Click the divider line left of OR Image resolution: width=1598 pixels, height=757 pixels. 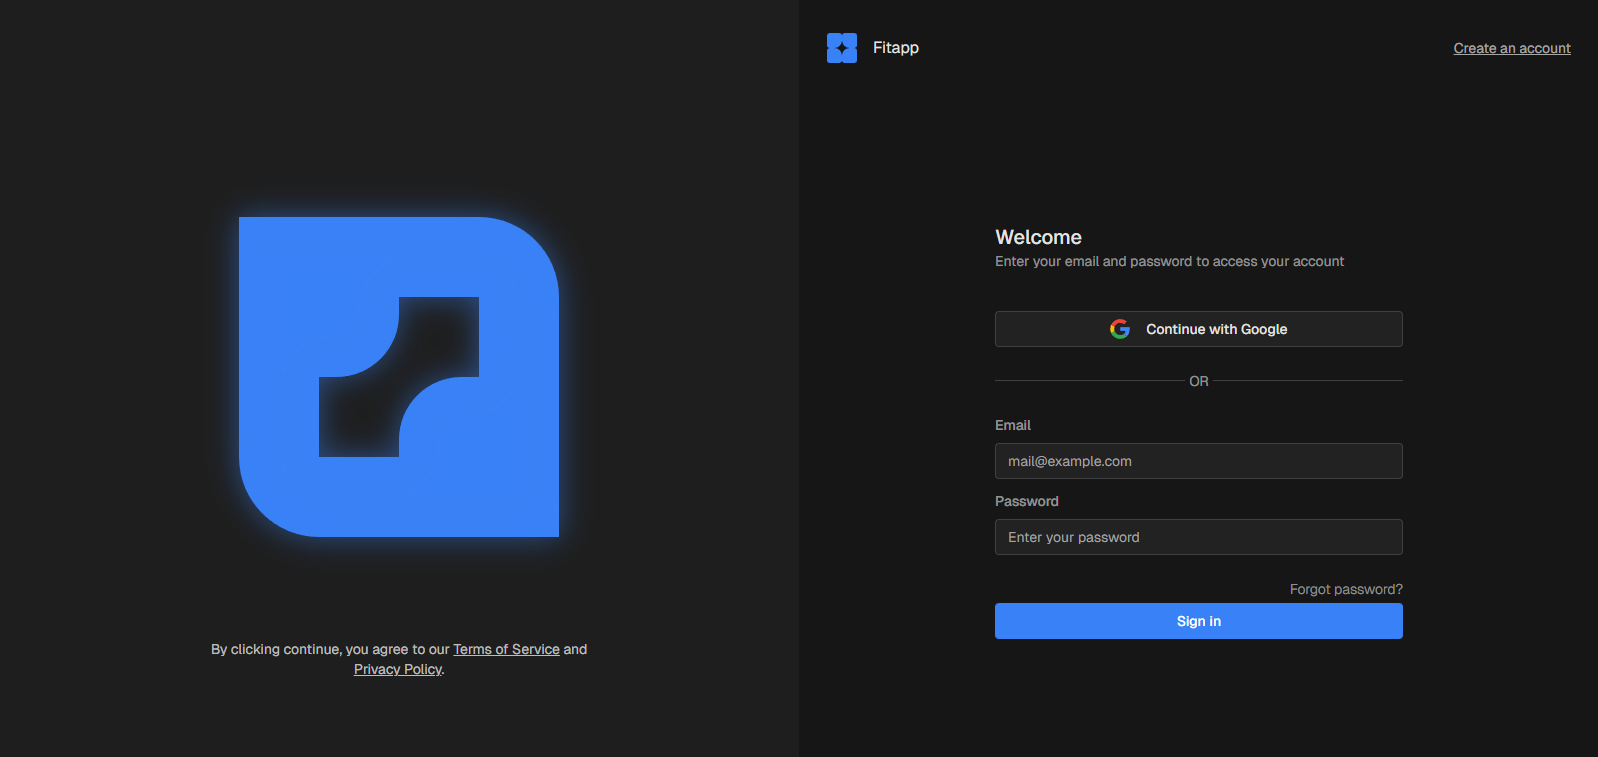tap(1088, 381)
